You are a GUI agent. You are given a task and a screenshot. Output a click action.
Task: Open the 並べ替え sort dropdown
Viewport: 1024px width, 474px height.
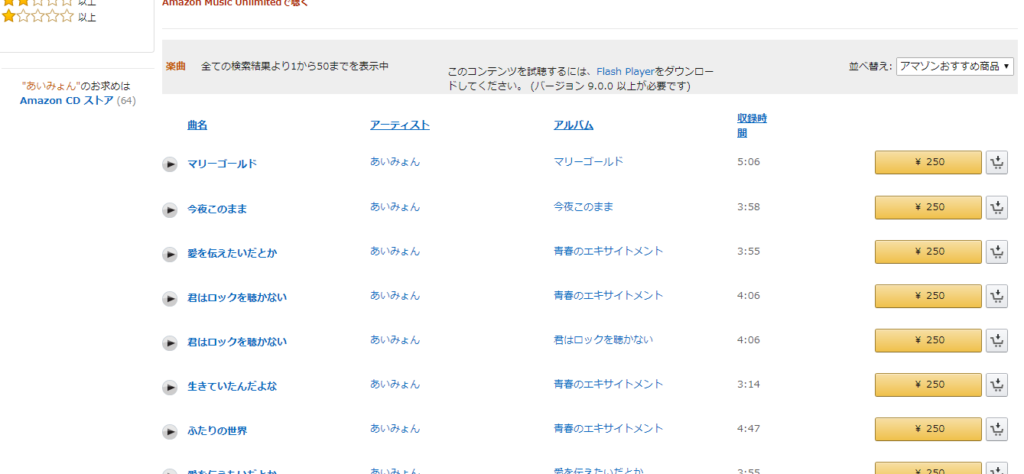click(x=955, y=66)
